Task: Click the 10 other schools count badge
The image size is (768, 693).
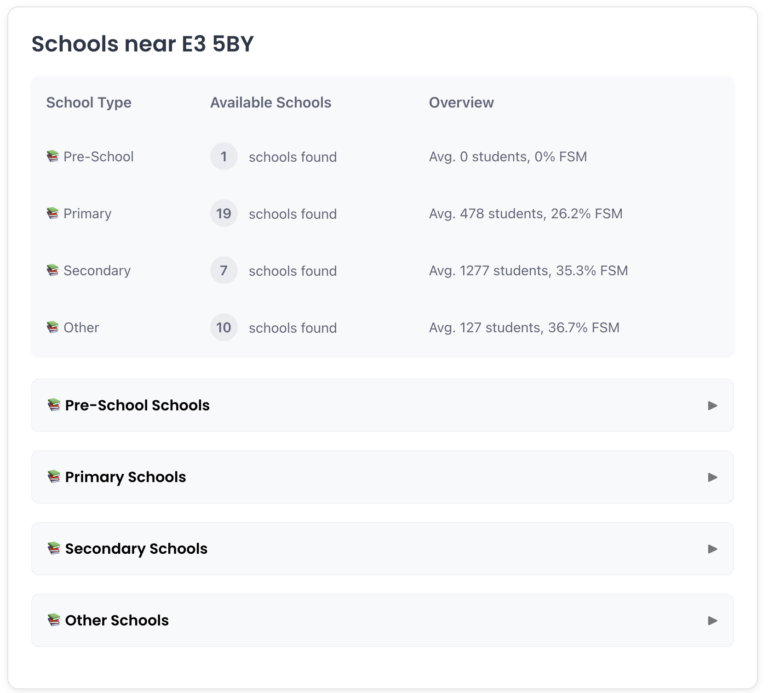Action: click(x=224, y=328)
